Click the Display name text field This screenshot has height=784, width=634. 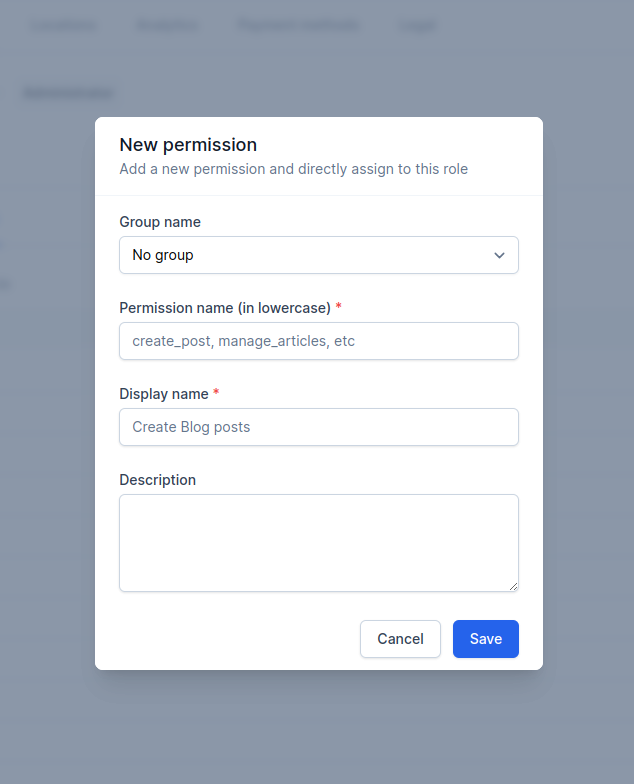click(x=318, y=427)
